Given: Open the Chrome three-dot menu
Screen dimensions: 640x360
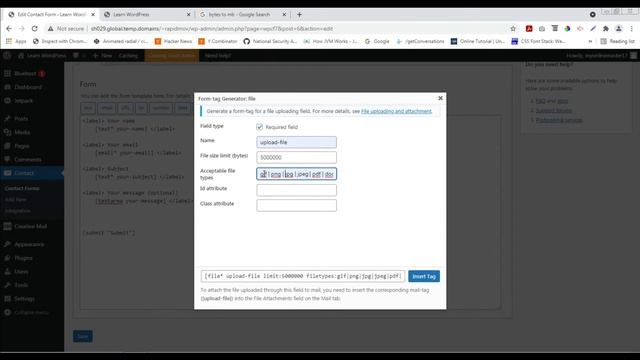Looking at the screenshot, I should pos(631,29).
